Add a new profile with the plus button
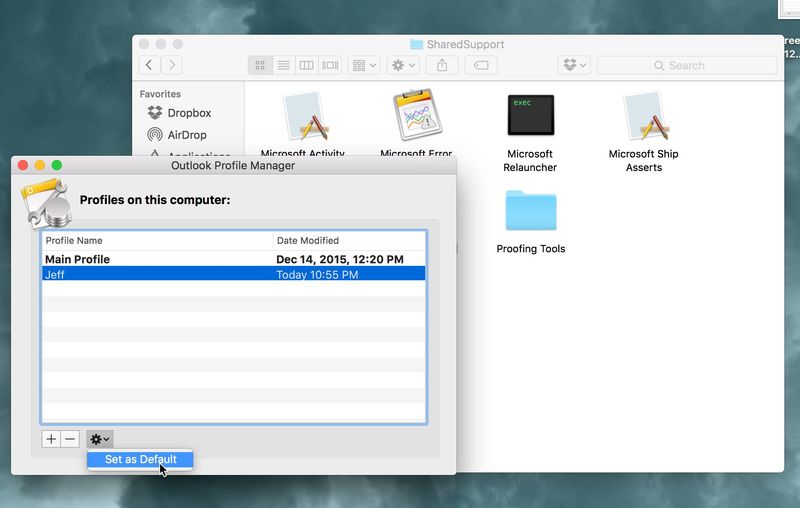The image size is (800, 508). click(x=51, y=439)
